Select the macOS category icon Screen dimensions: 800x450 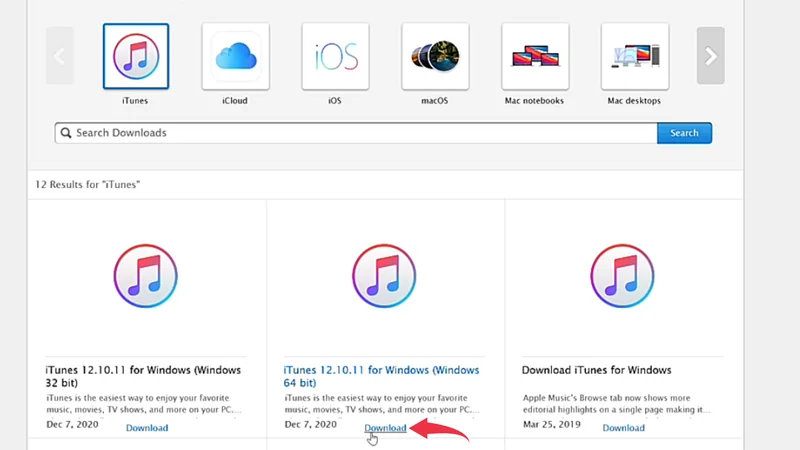point(435,57)
